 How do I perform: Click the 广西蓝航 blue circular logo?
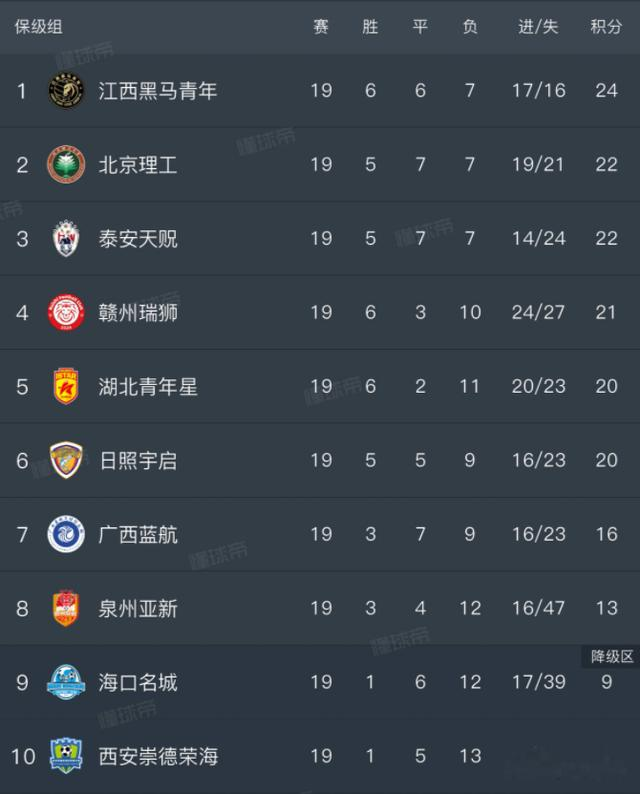point(67,534)
